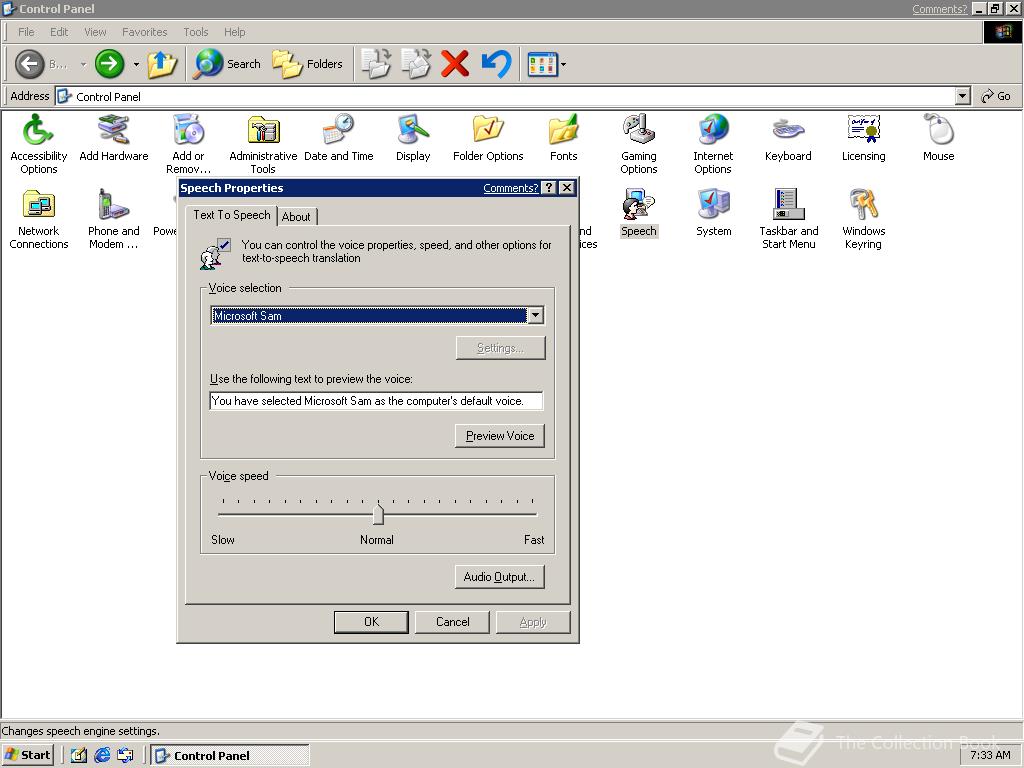
Task: Open the Tools menu
Action: point(195,32)
